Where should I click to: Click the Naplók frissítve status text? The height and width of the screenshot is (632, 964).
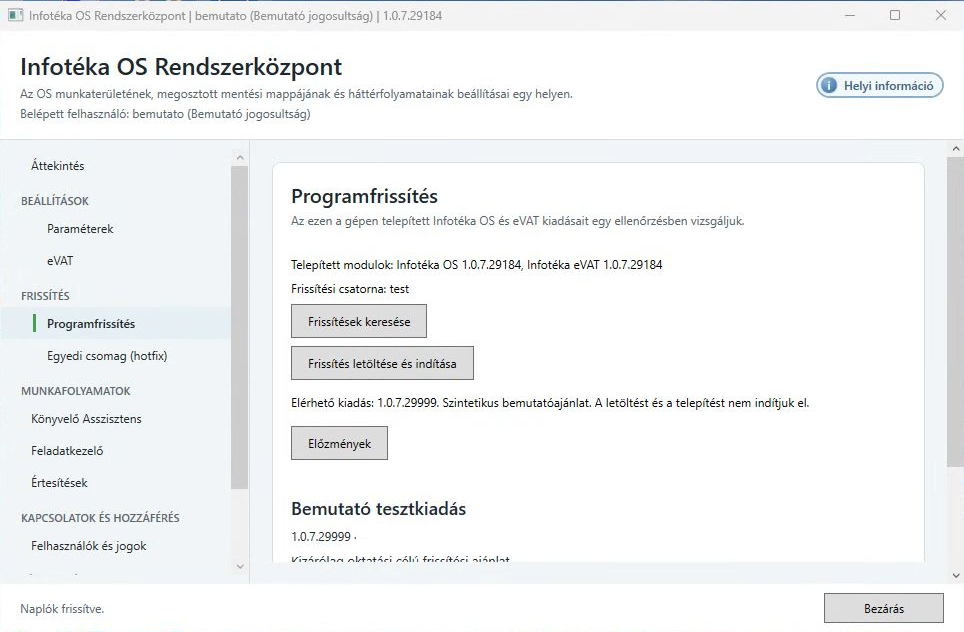[x=62, y=609]
